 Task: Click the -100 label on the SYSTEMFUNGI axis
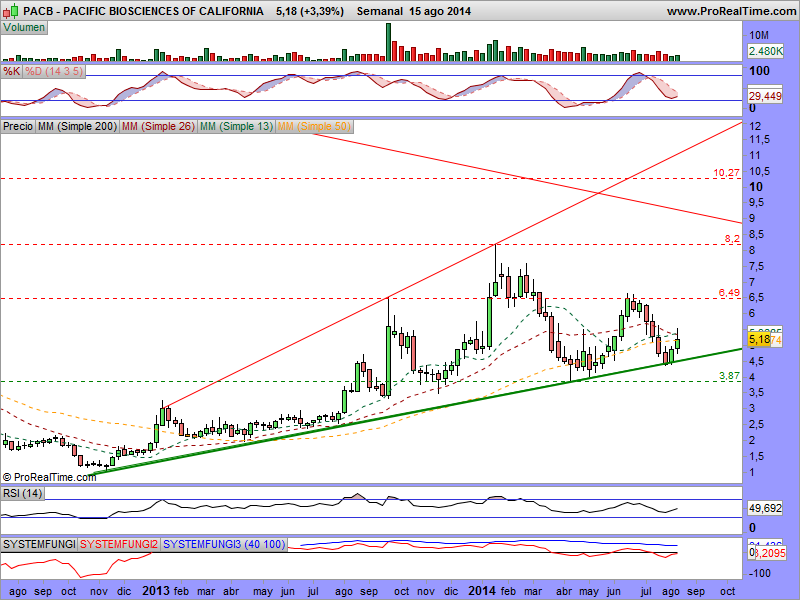[758, 573]
